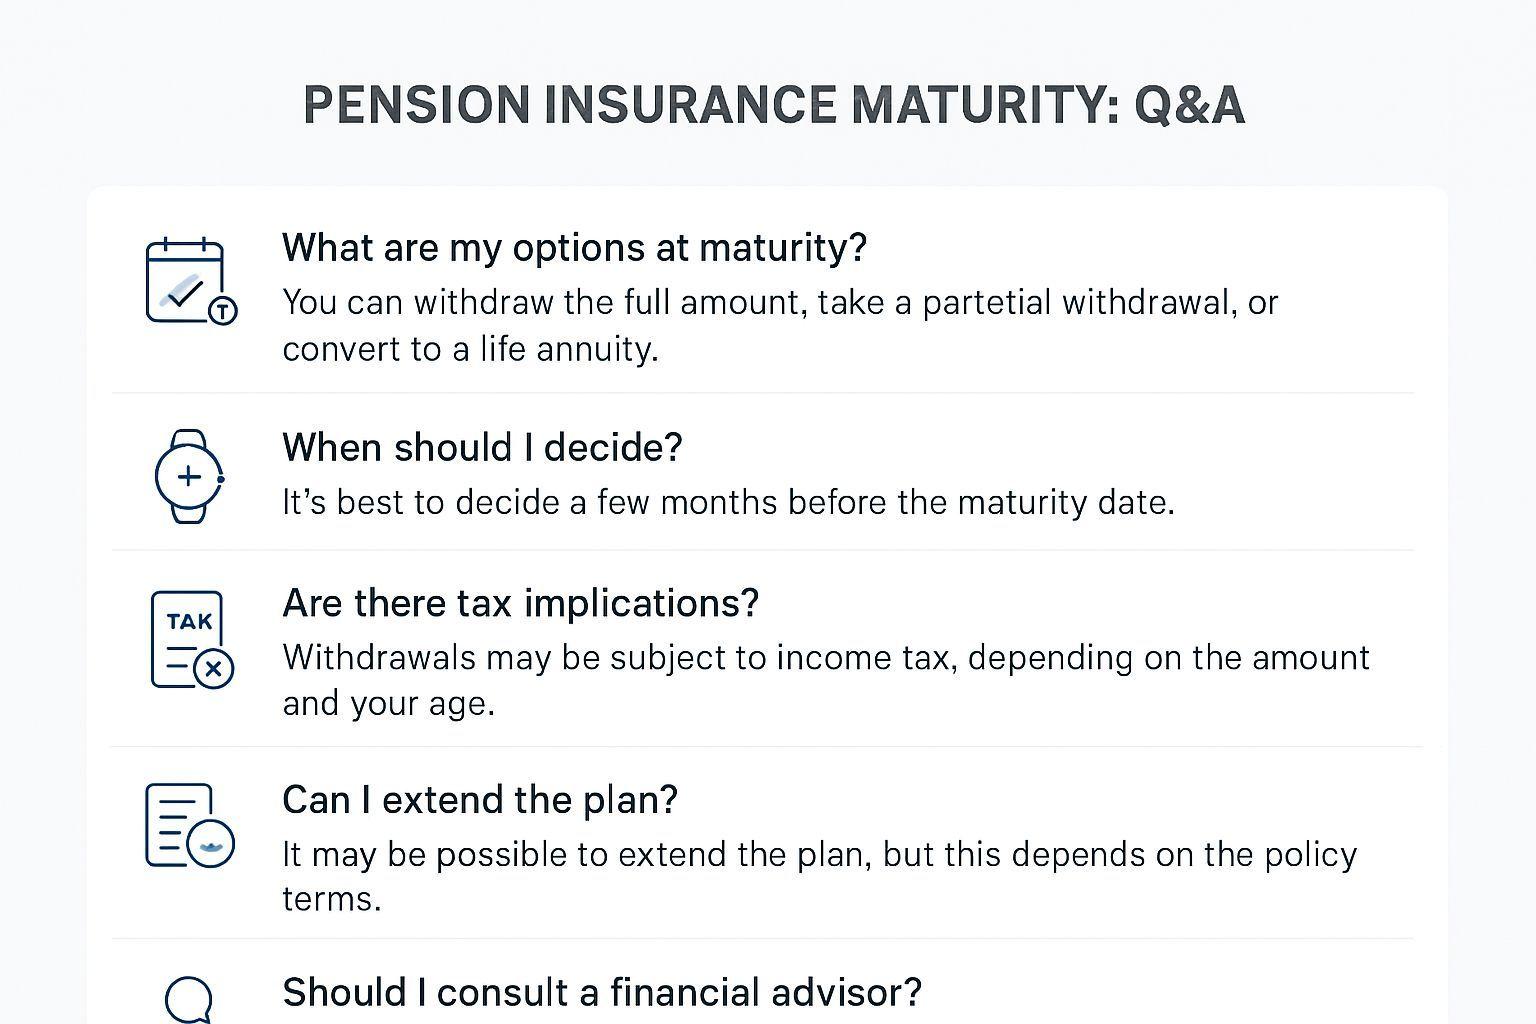Click the calendar checkmark icon
The height and width of the screenshot is (1024, 1536).
(186, 281)
